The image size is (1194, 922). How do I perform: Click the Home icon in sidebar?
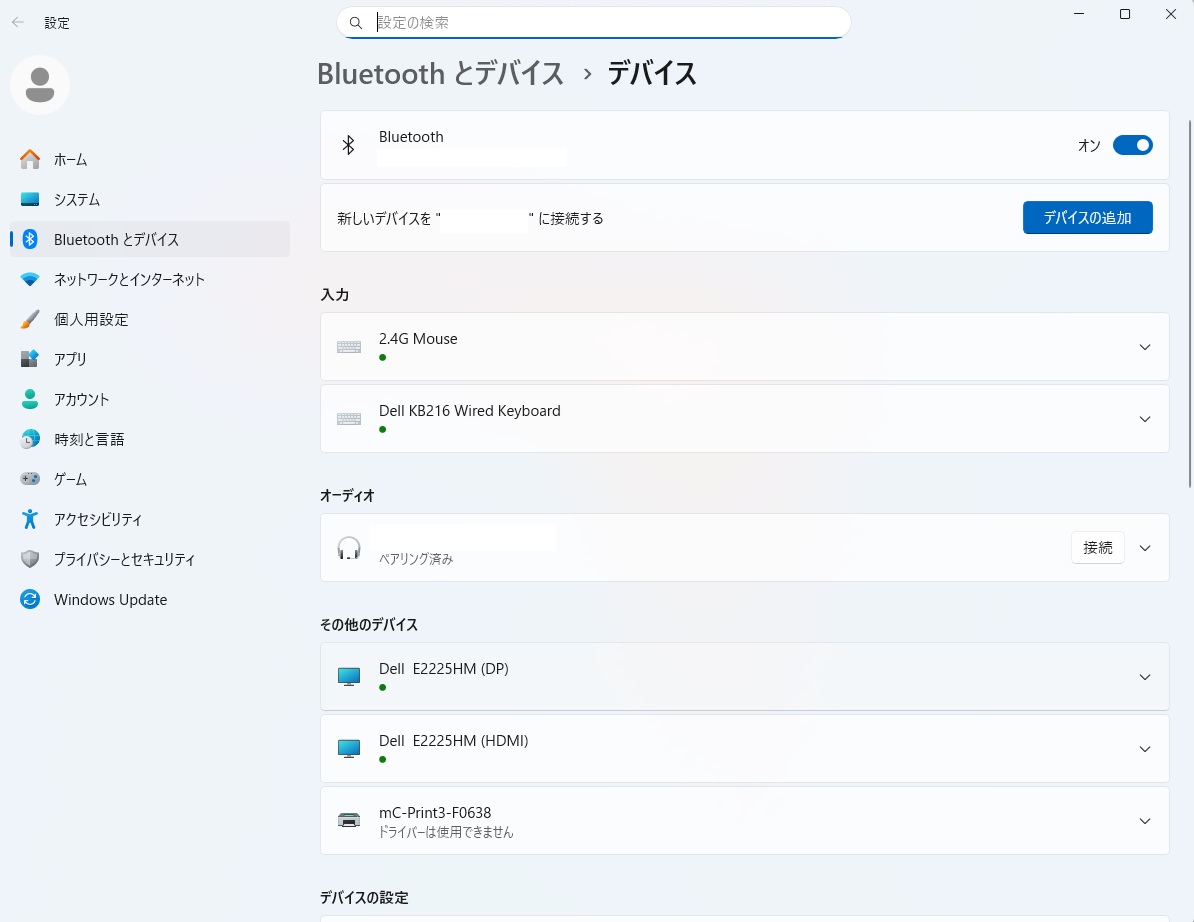(30, 159)
